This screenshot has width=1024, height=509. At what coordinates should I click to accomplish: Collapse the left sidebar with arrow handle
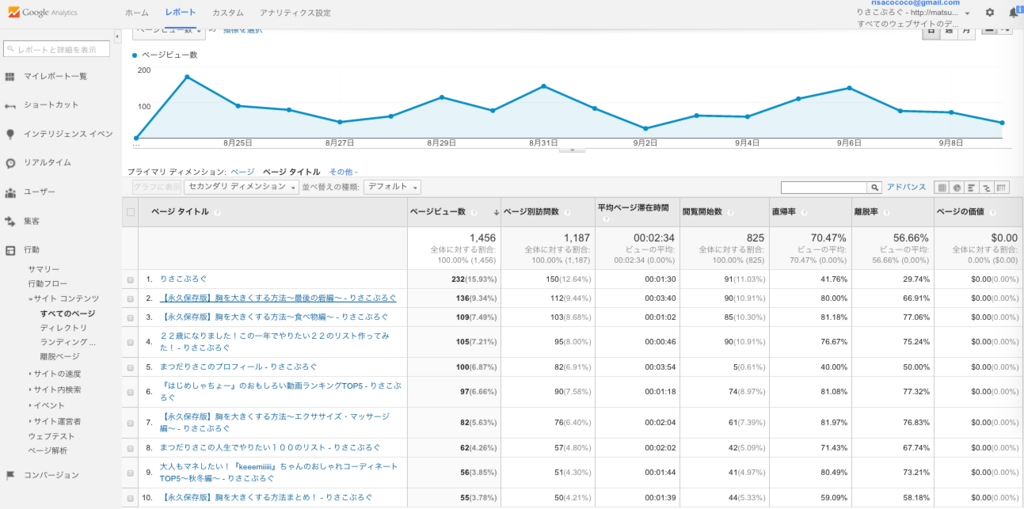[x=117, y=37]
